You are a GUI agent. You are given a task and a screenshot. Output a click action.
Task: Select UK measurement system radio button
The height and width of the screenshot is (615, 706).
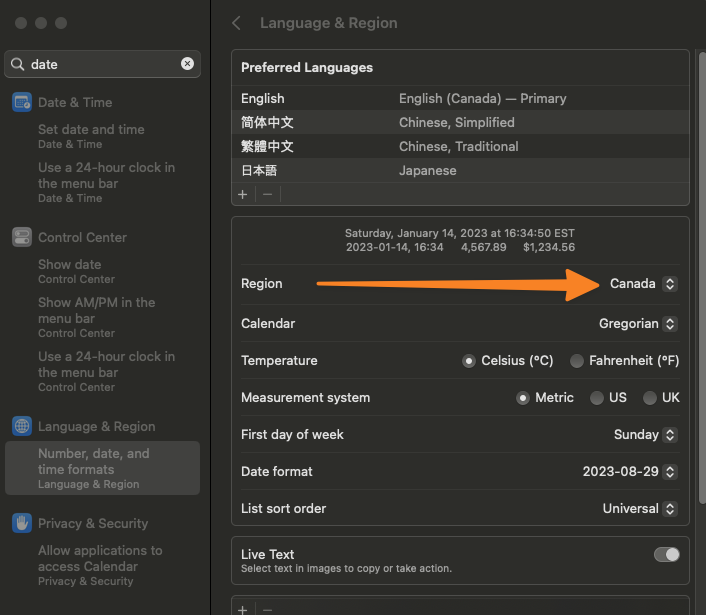[x=650, y=398]
